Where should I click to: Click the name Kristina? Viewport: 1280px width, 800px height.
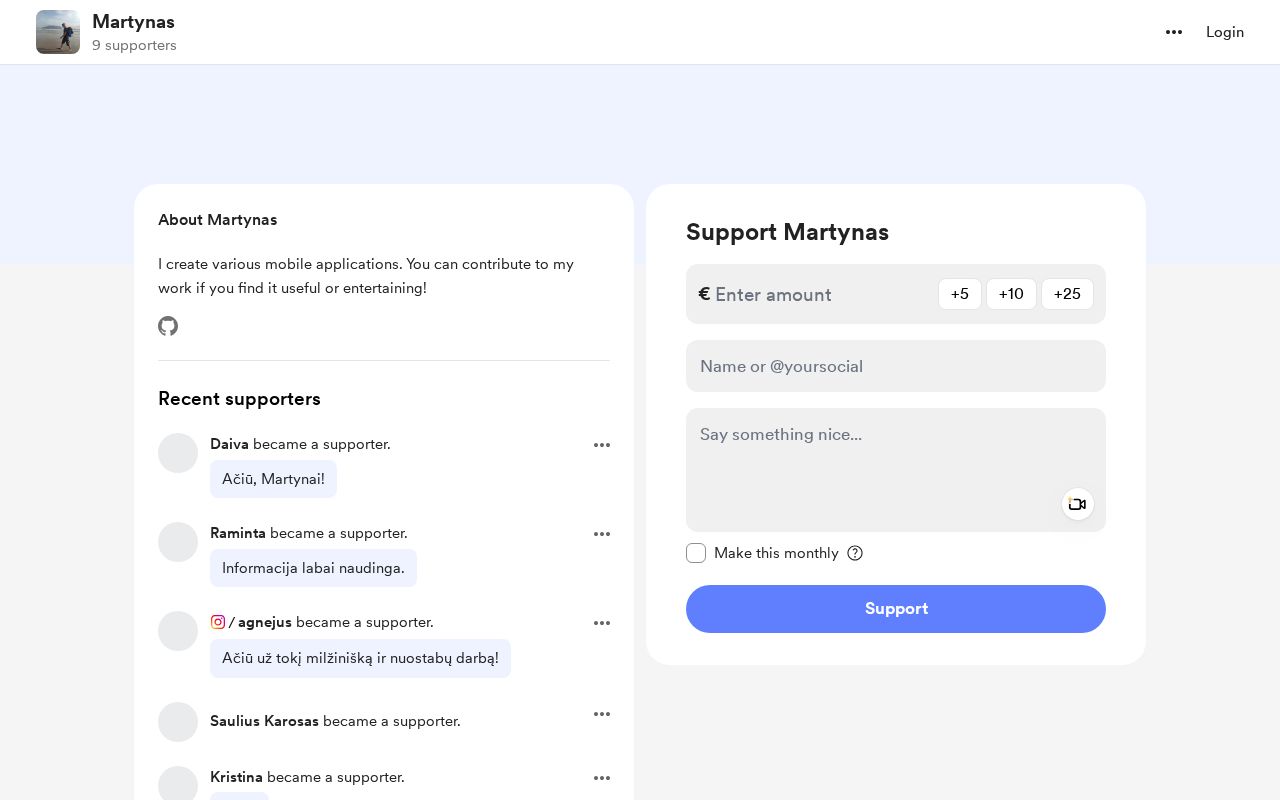coord(236,777)
